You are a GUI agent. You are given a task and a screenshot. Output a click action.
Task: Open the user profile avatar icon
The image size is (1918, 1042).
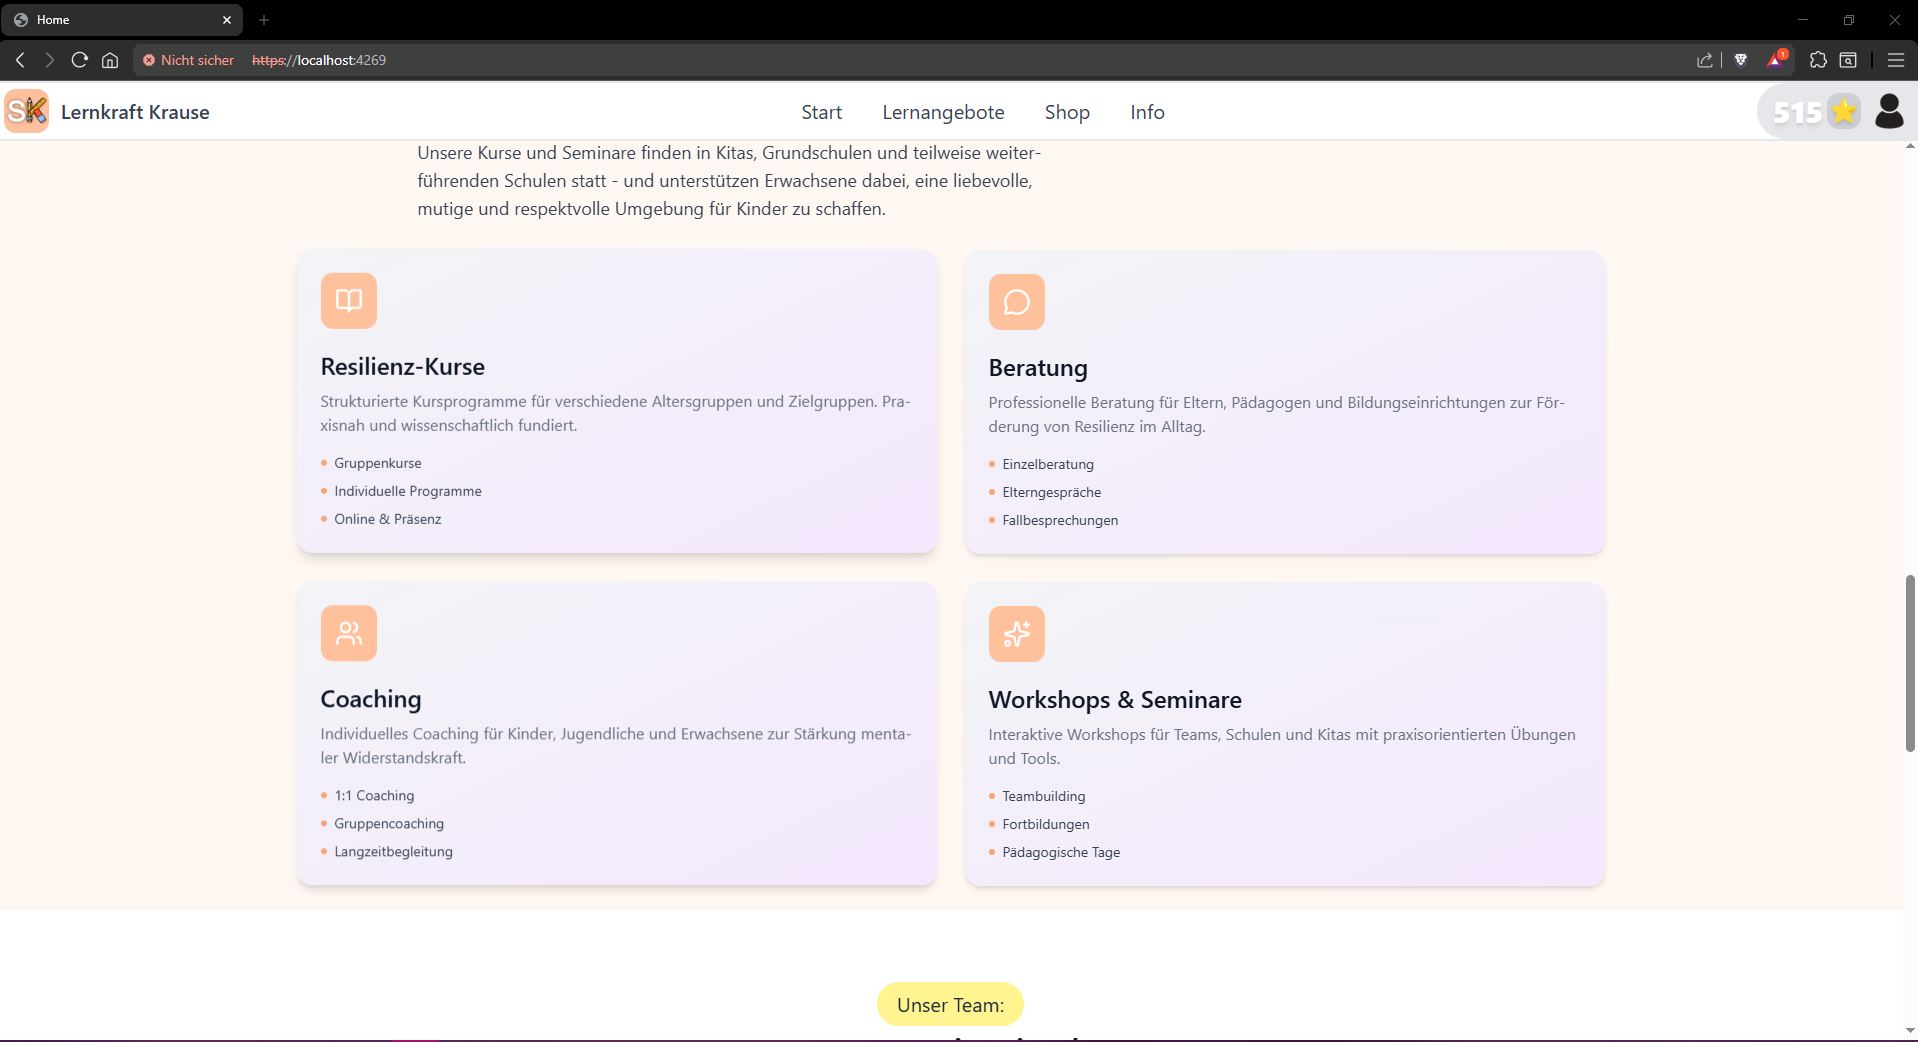pos(1888,111)
